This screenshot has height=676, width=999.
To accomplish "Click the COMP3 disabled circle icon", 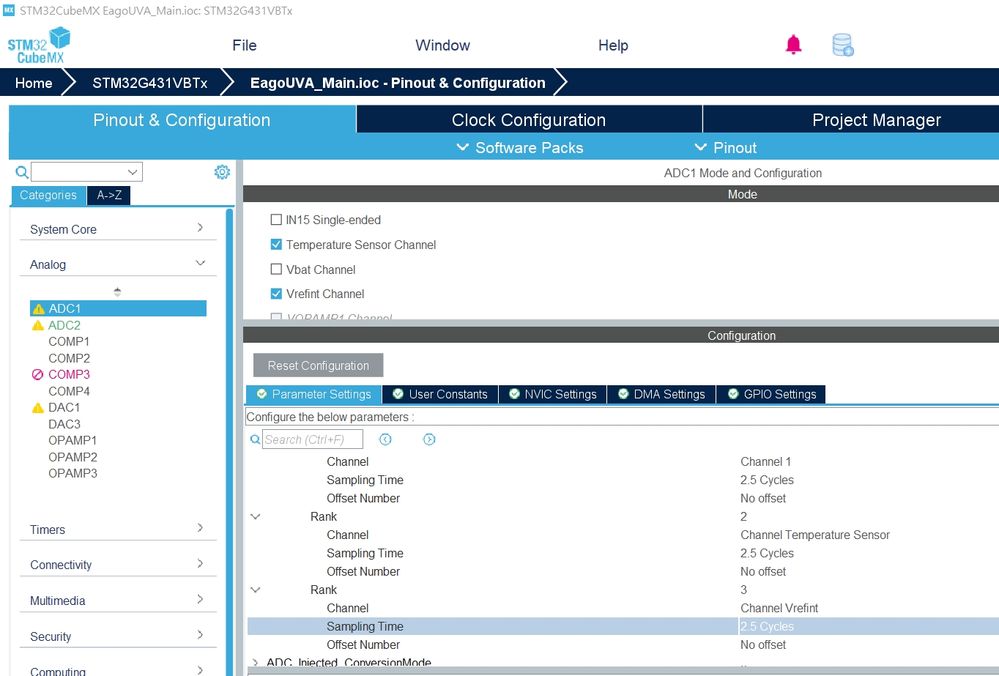I will click(x=38, y=375).
